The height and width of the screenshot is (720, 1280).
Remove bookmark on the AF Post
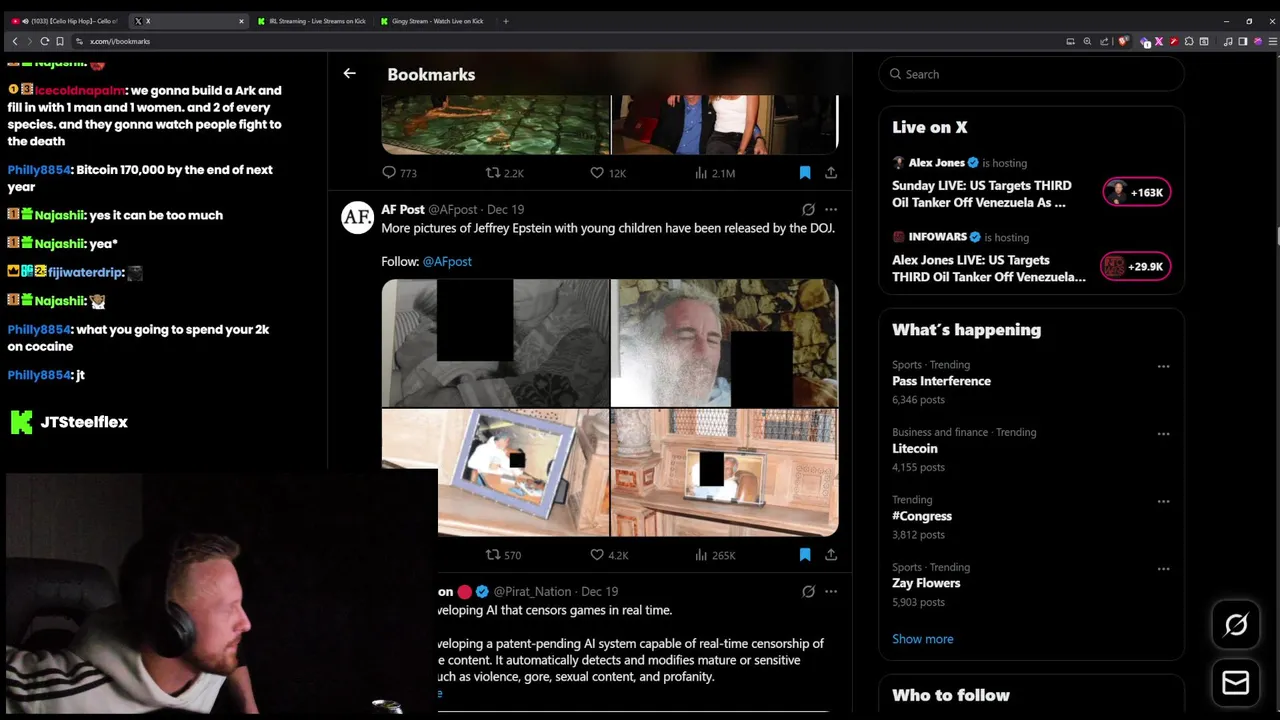805,555
